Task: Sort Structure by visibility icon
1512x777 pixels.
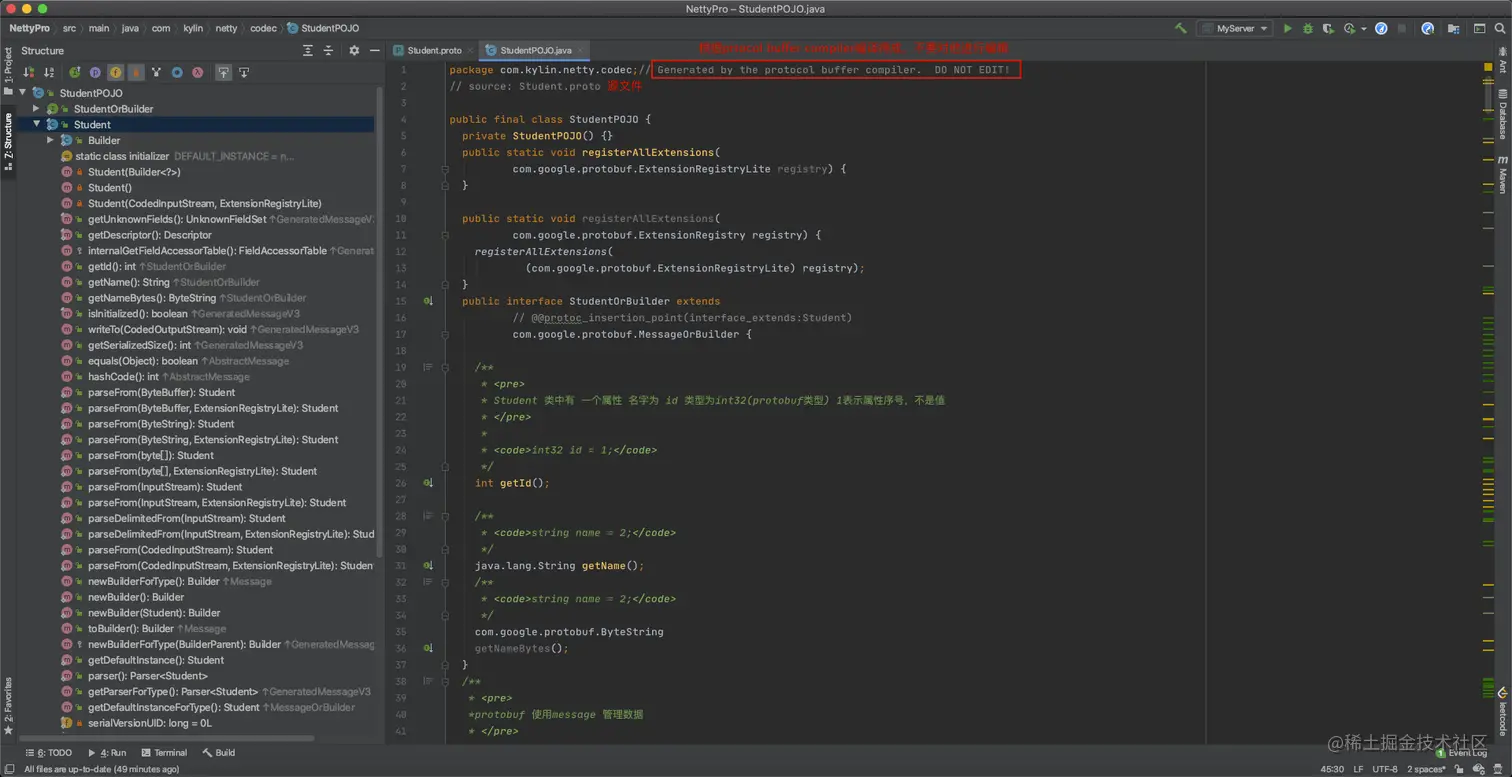Action: [28, 72]
